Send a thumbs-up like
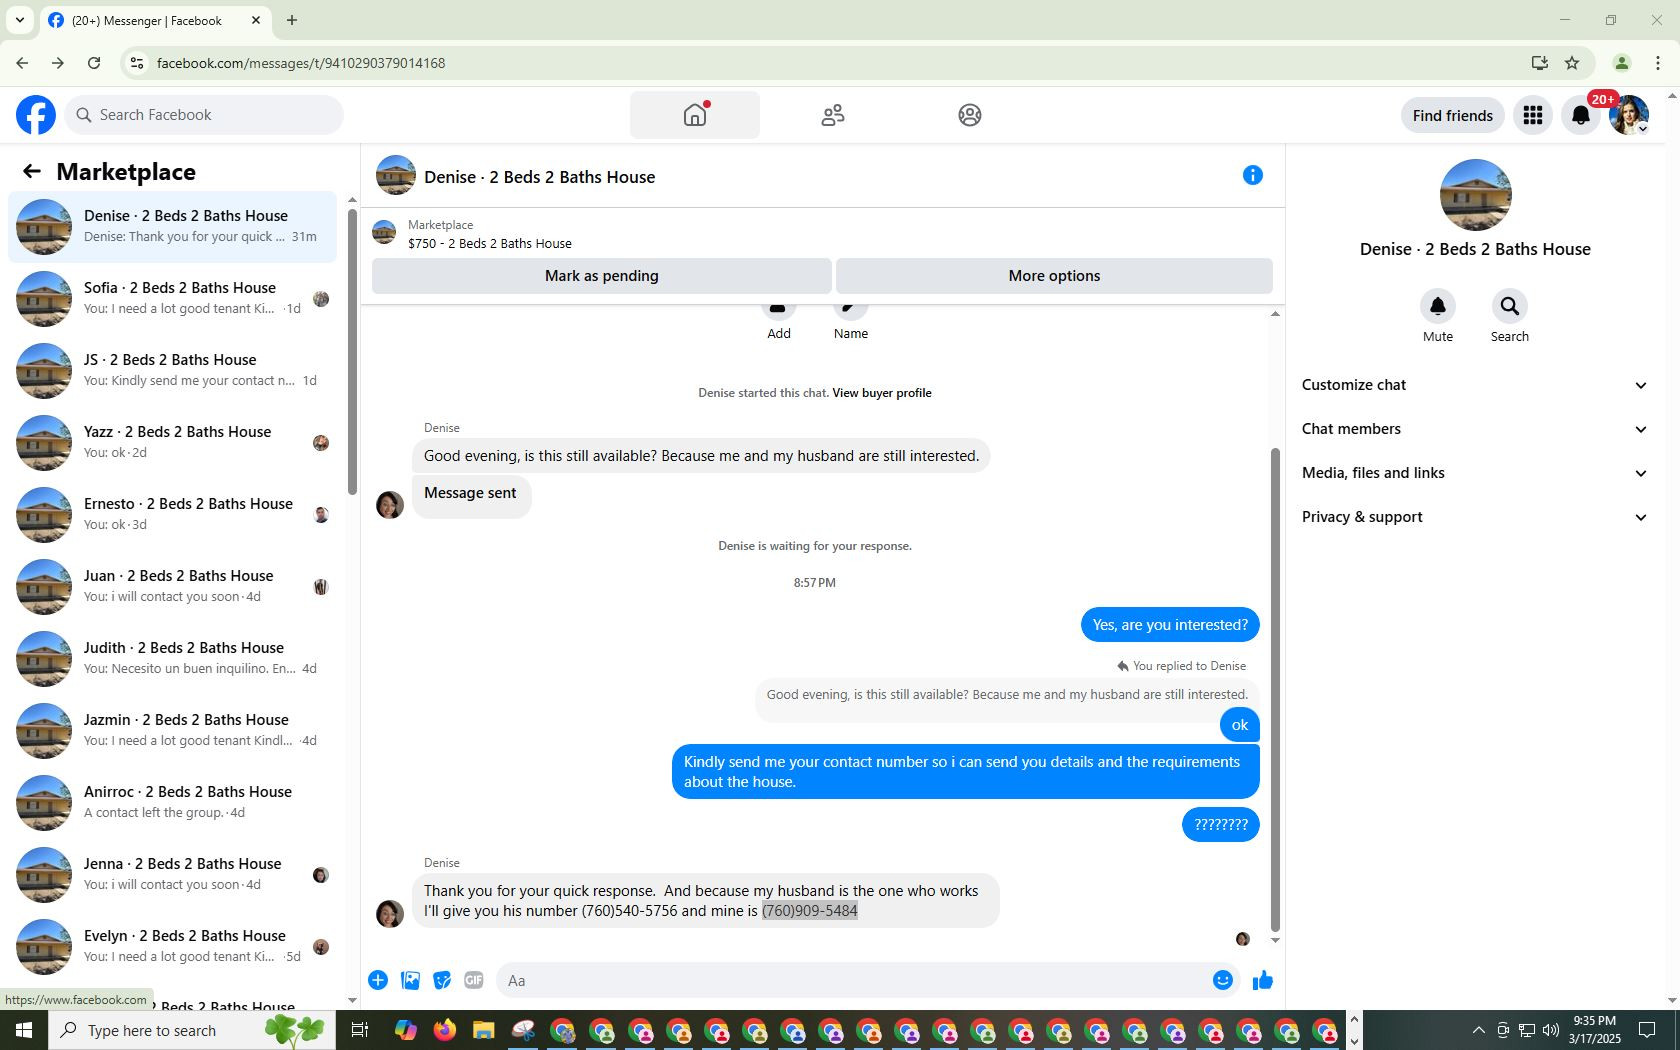Viewport: 1680px width, 1050px height. pos(1263,980)
